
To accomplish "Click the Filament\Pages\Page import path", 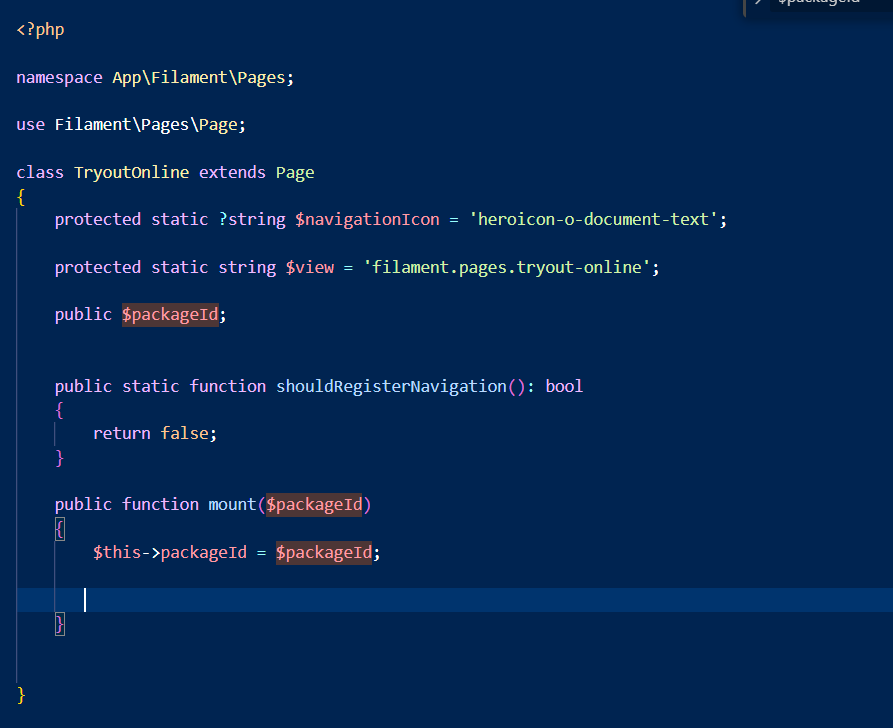I will click(x=150, y=124).
